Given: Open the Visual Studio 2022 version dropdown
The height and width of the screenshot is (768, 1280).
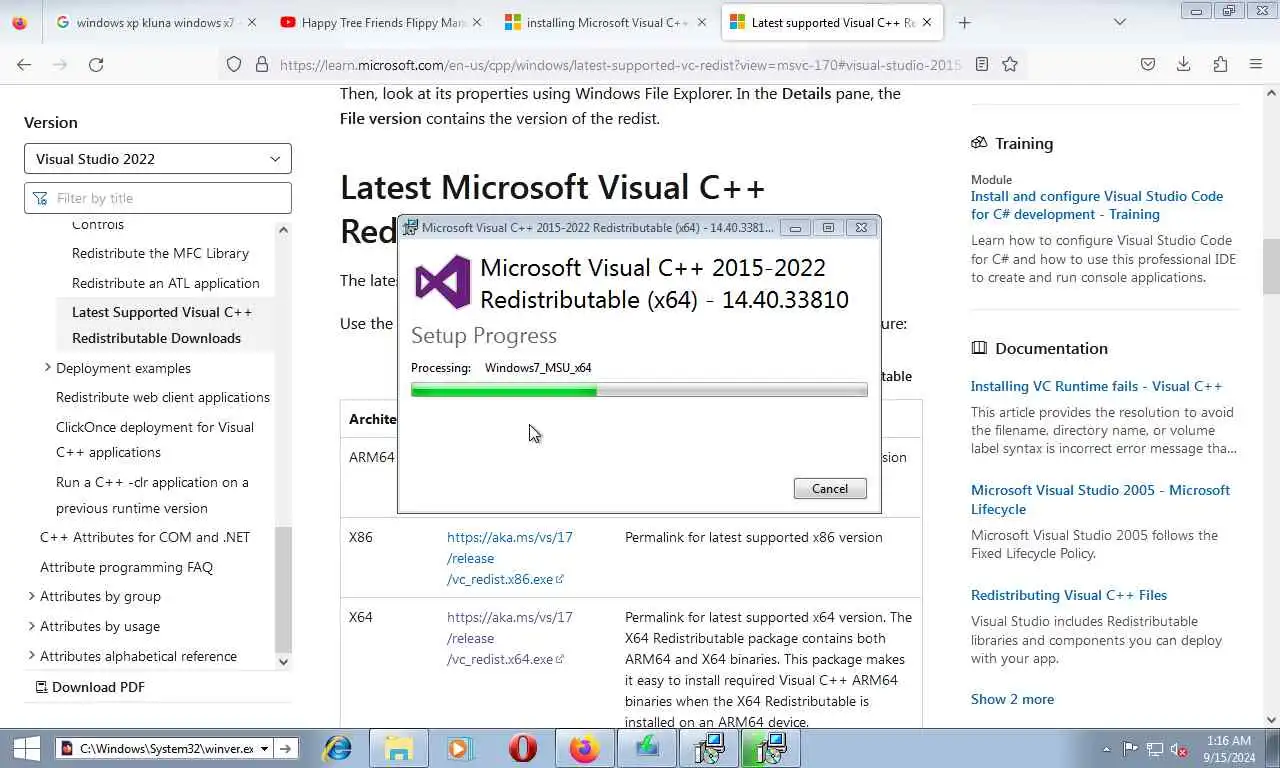Looking at the screenshot, I should [158, 159].
